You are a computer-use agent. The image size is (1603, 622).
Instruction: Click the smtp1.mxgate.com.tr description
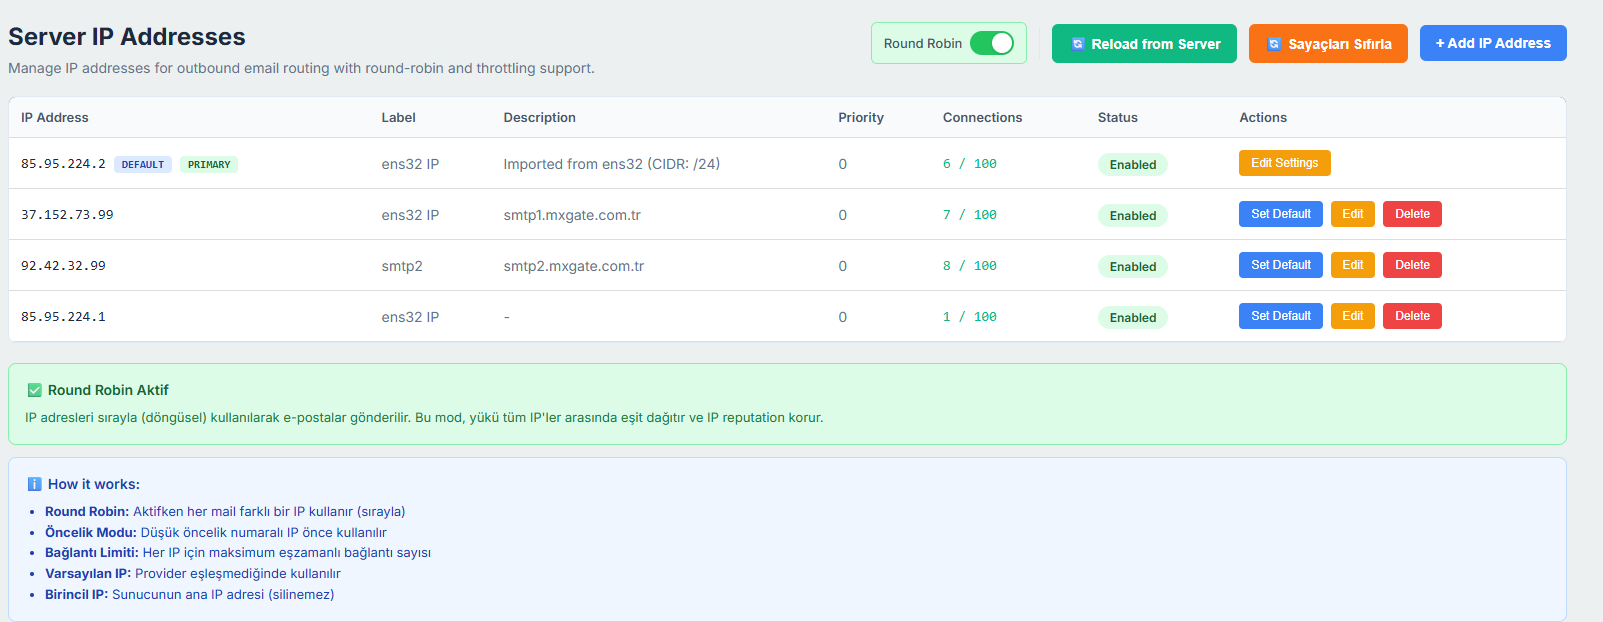pos(572,215)
